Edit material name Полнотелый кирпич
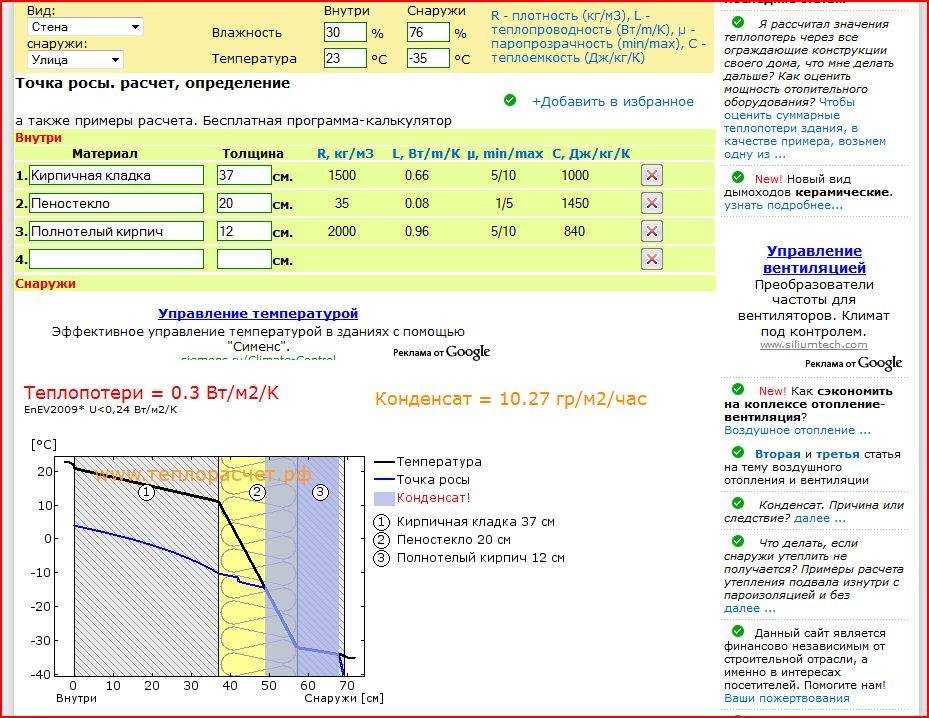Viewport: 929px width, 718px height. point(116,231)
